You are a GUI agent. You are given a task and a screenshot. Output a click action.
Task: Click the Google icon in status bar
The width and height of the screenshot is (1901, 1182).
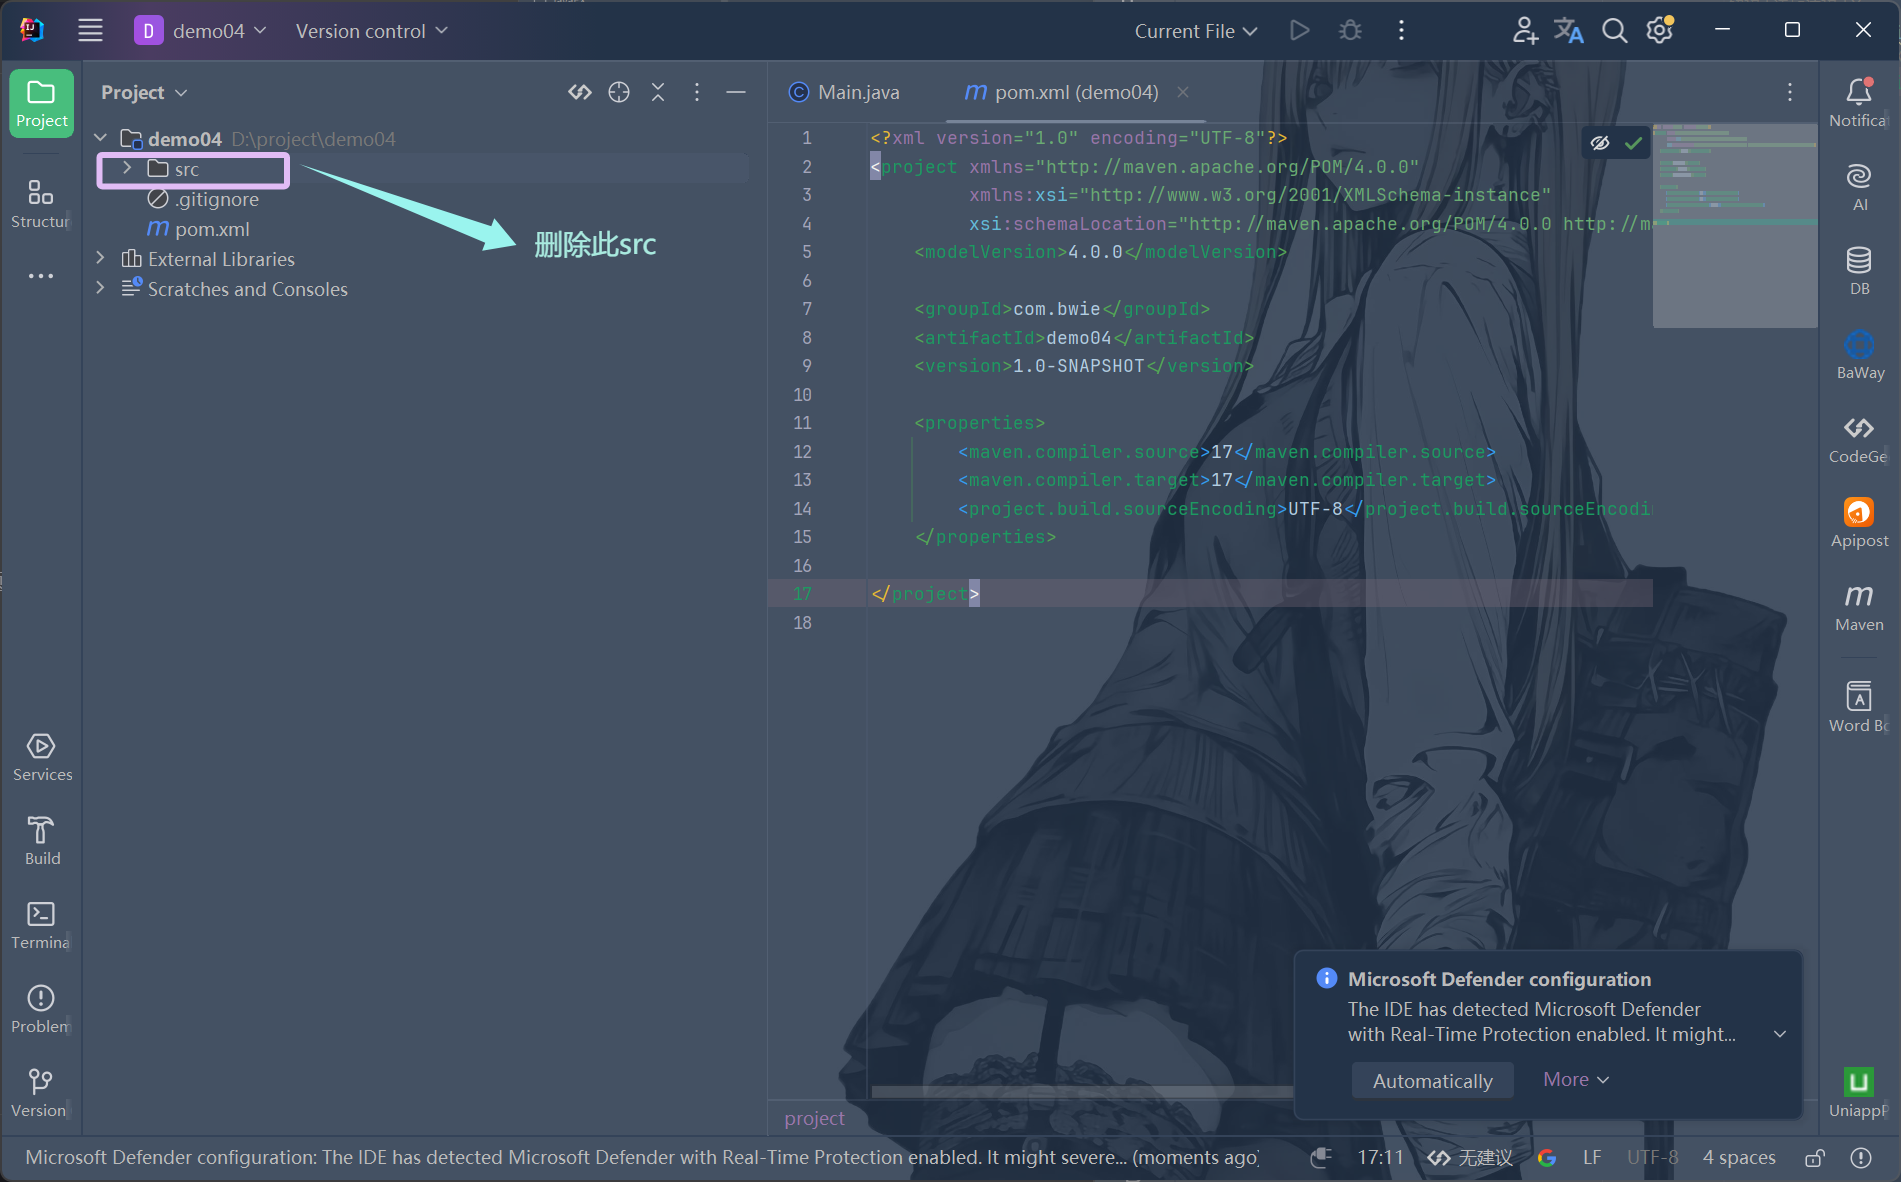[x=1547, y=1158]
